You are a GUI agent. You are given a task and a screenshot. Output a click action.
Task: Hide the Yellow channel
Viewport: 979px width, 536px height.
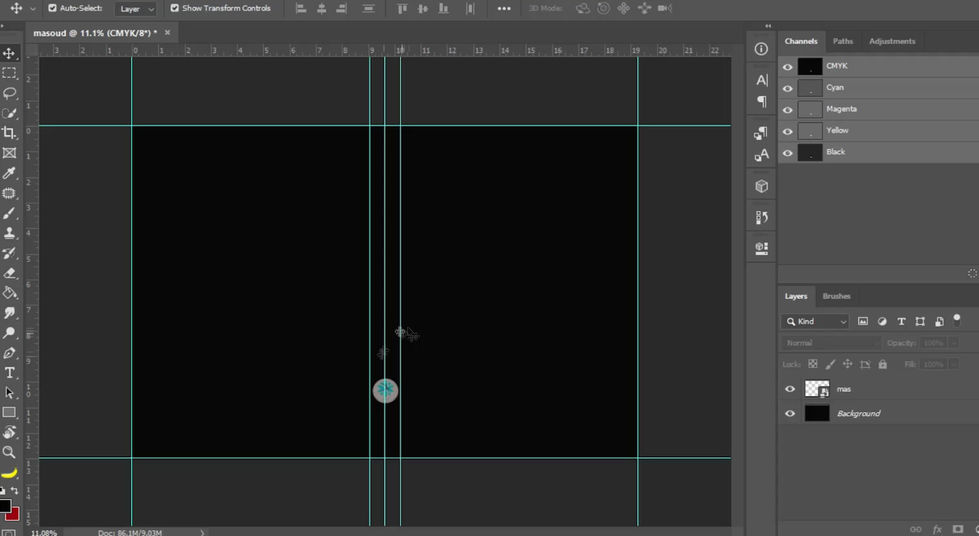[787, 132]
